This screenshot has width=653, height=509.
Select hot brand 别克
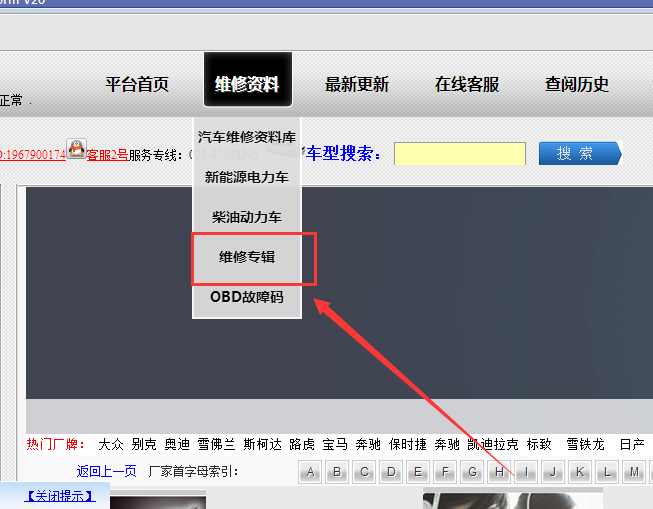[144, 444]
